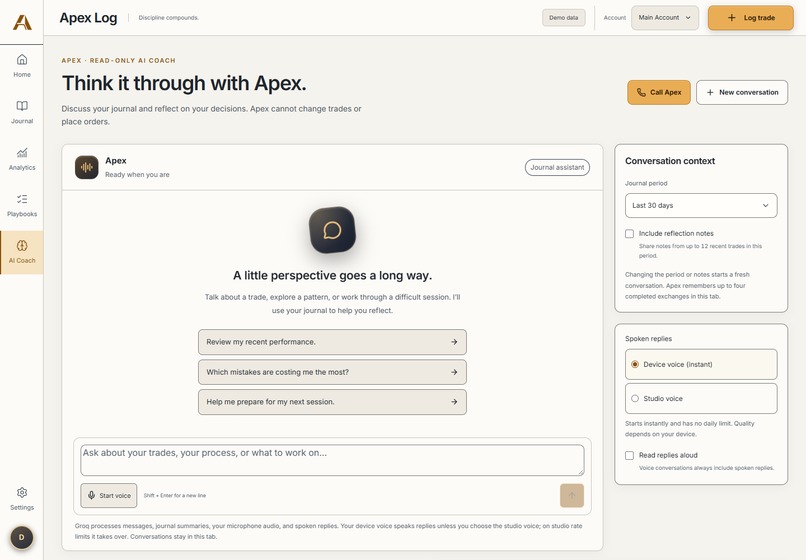Click arrow beside Review my recent performance
The width and height of the screenshot is (806, 560).
coord(454,341)
